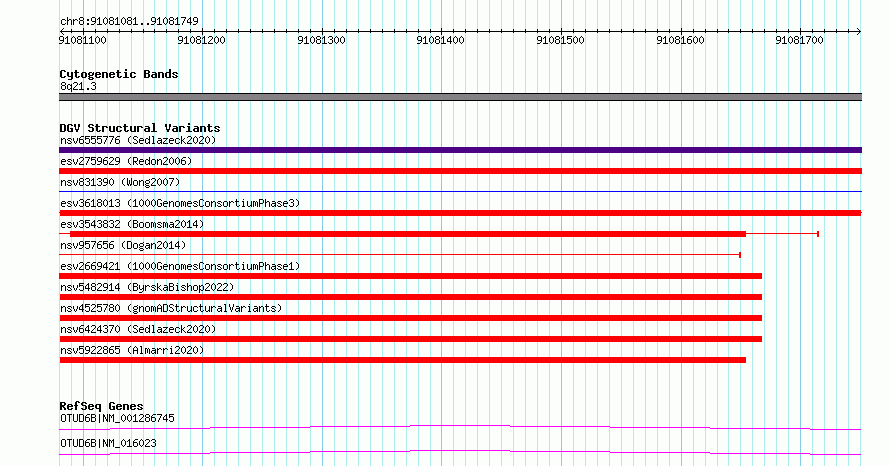Viewport: 890px width, 466px height.
Task: Select the red nsv5922865 variant bar
Action: coord(402,360)
